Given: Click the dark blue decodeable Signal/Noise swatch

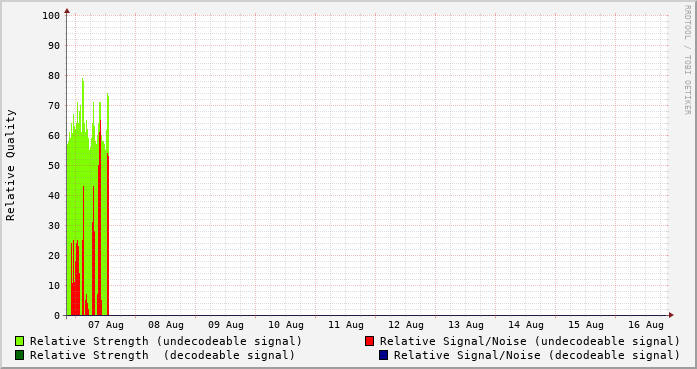Looking at the screenshot, I should 383,355.
